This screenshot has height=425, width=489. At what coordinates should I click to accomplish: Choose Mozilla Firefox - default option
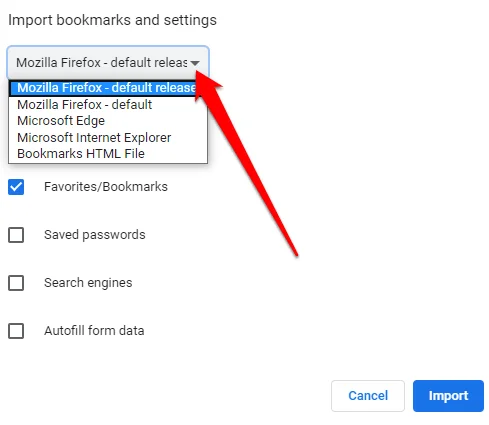[108, 105]
